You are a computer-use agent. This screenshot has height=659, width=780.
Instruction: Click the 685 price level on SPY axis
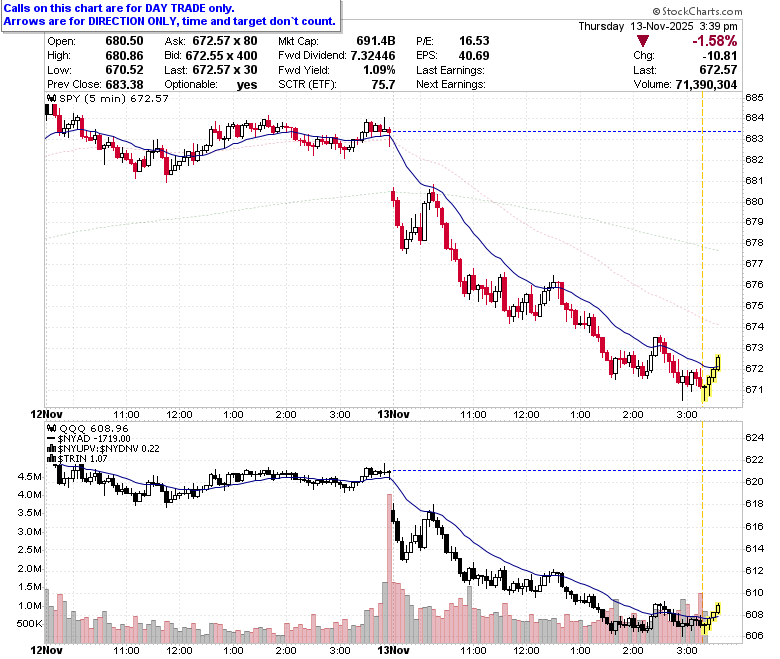click(x=754, y=97)
